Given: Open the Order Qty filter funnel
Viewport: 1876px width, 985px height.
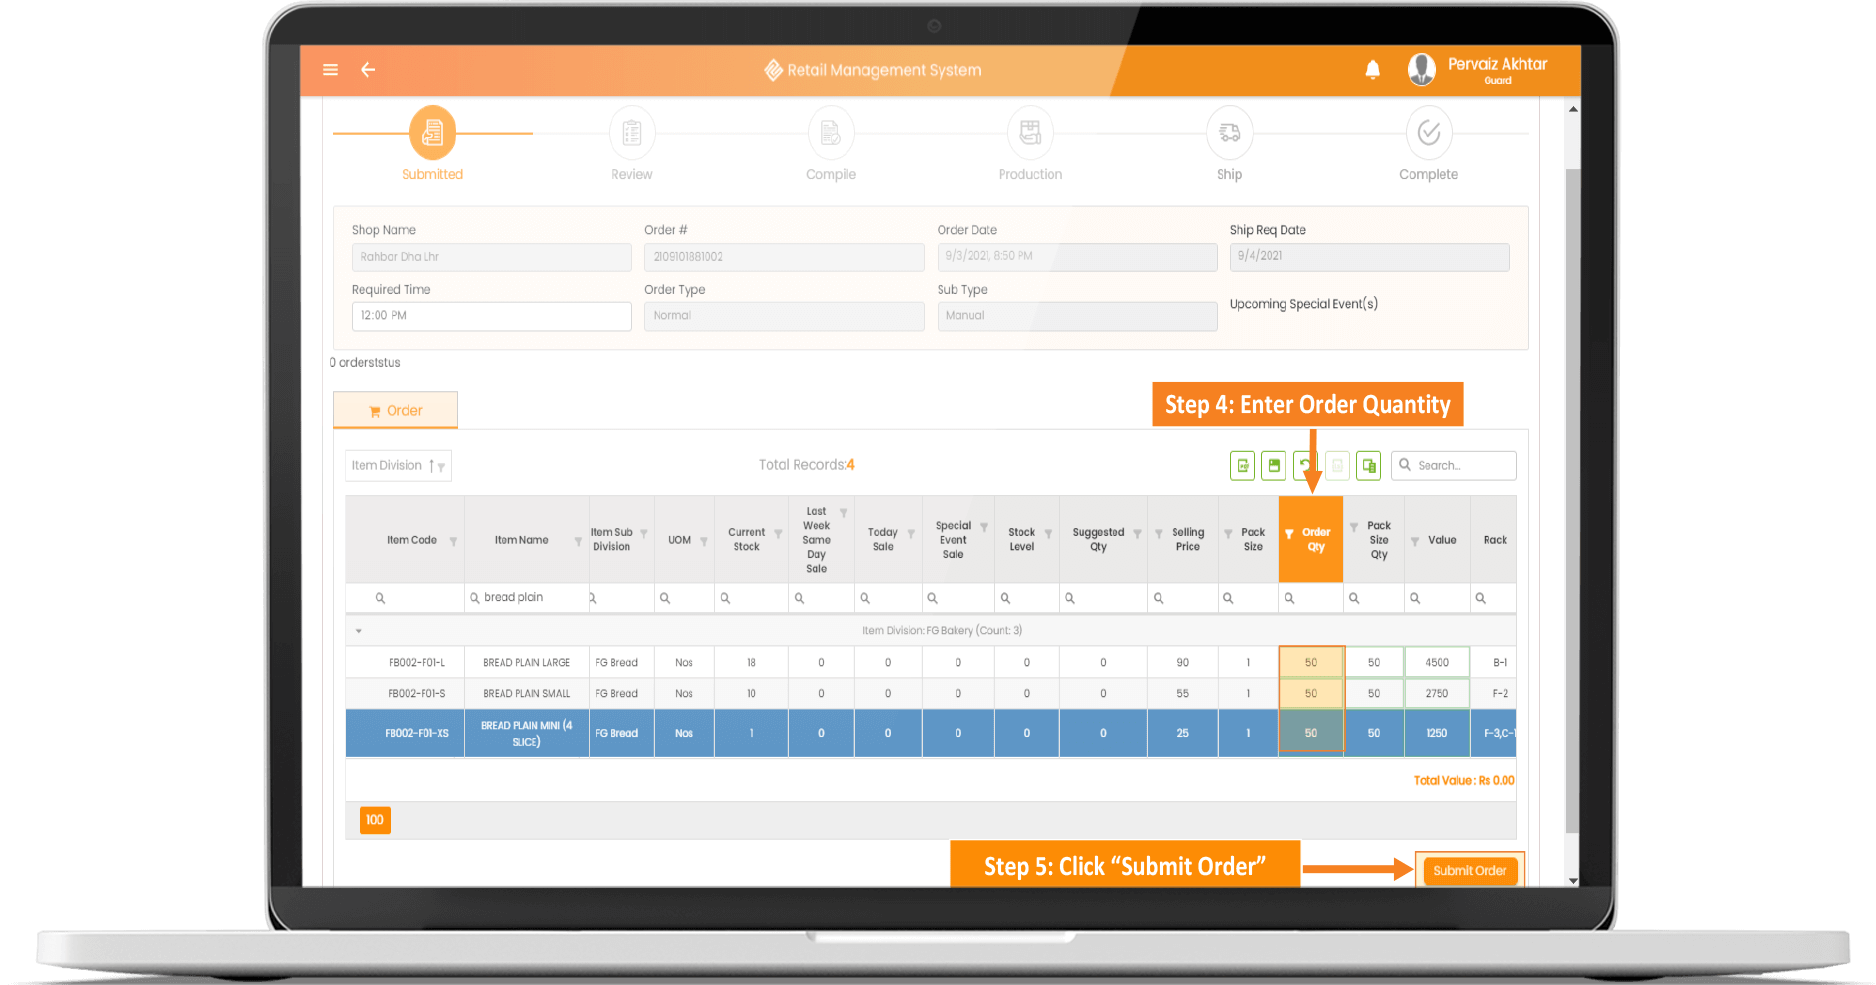Looking at the screenshot, I should 1289,534.
